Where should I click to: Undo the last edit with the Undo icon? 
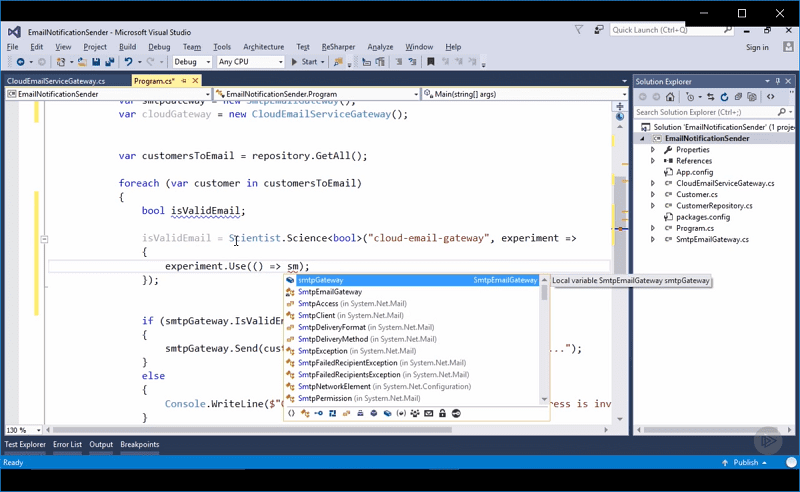(128, 62)
